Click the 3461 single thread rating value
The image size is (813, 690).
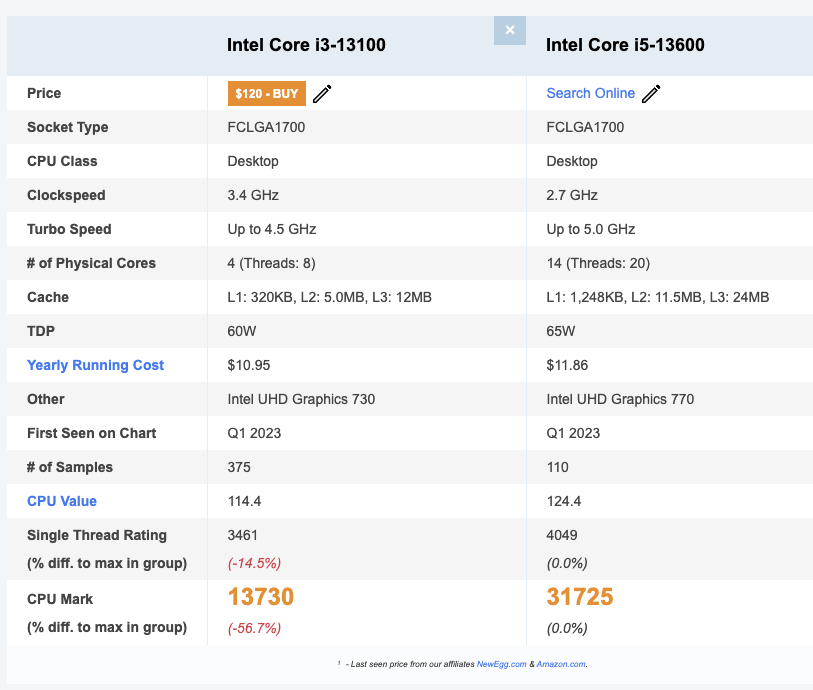click(243, 535)
